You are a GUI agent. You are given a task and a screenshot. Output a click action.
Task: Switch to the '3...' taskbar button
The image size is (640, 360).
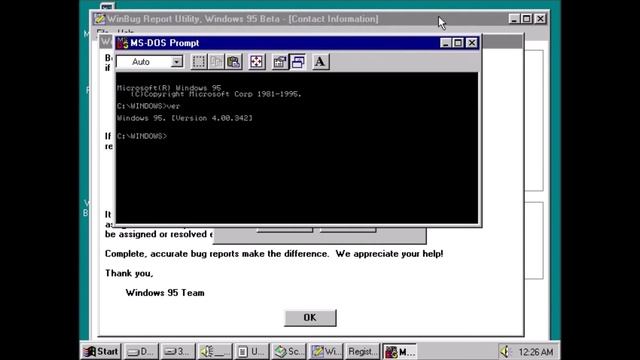(x=177, y=351)
